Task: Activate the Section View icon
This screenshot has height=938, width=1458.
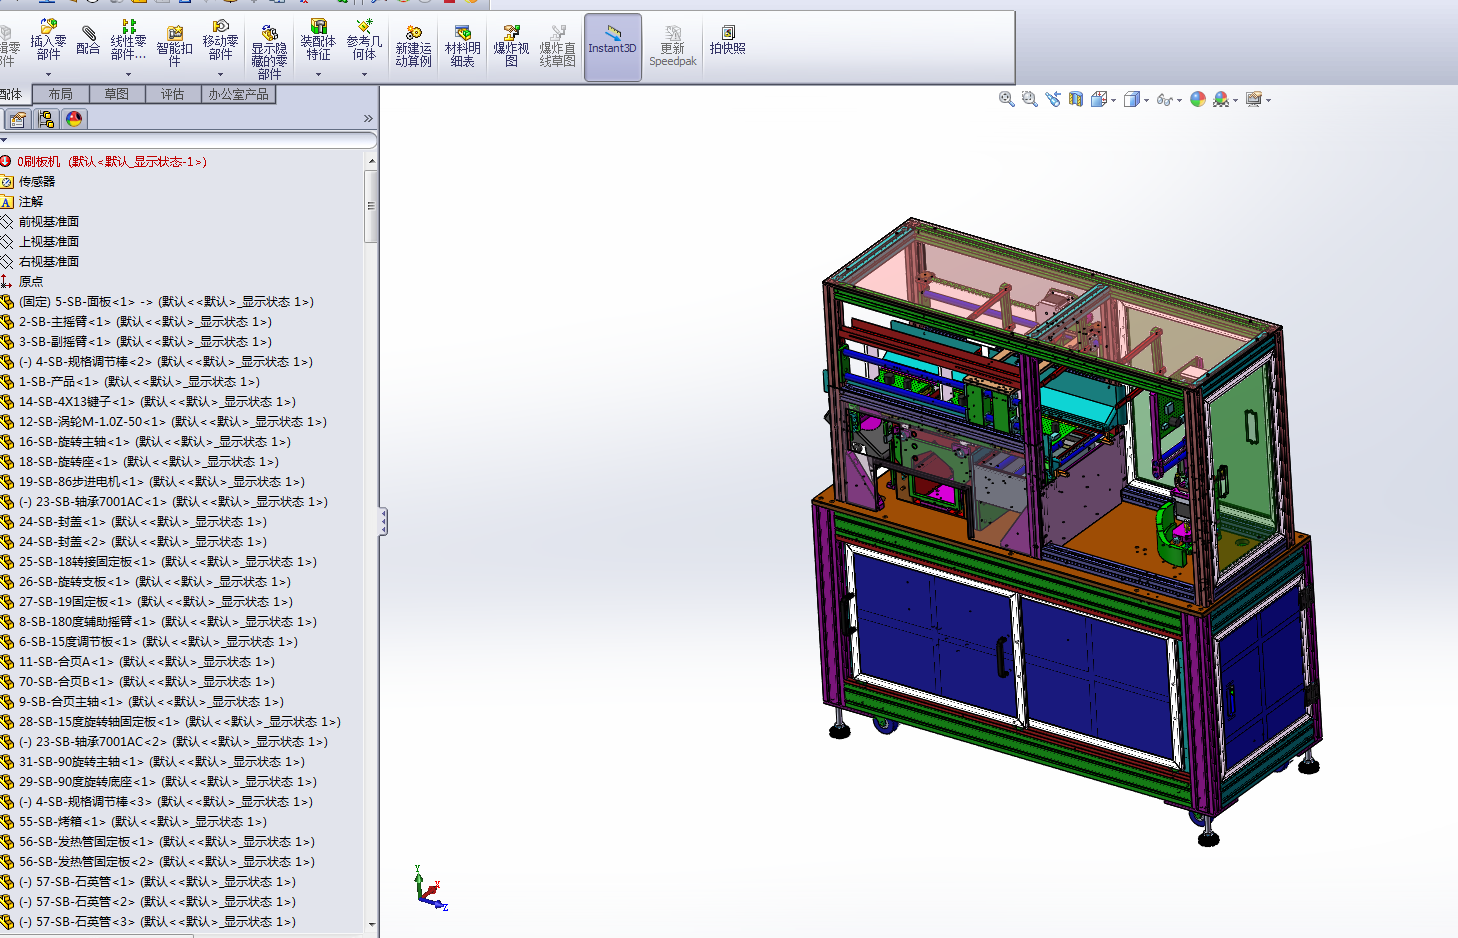Action: point(1076,99)
